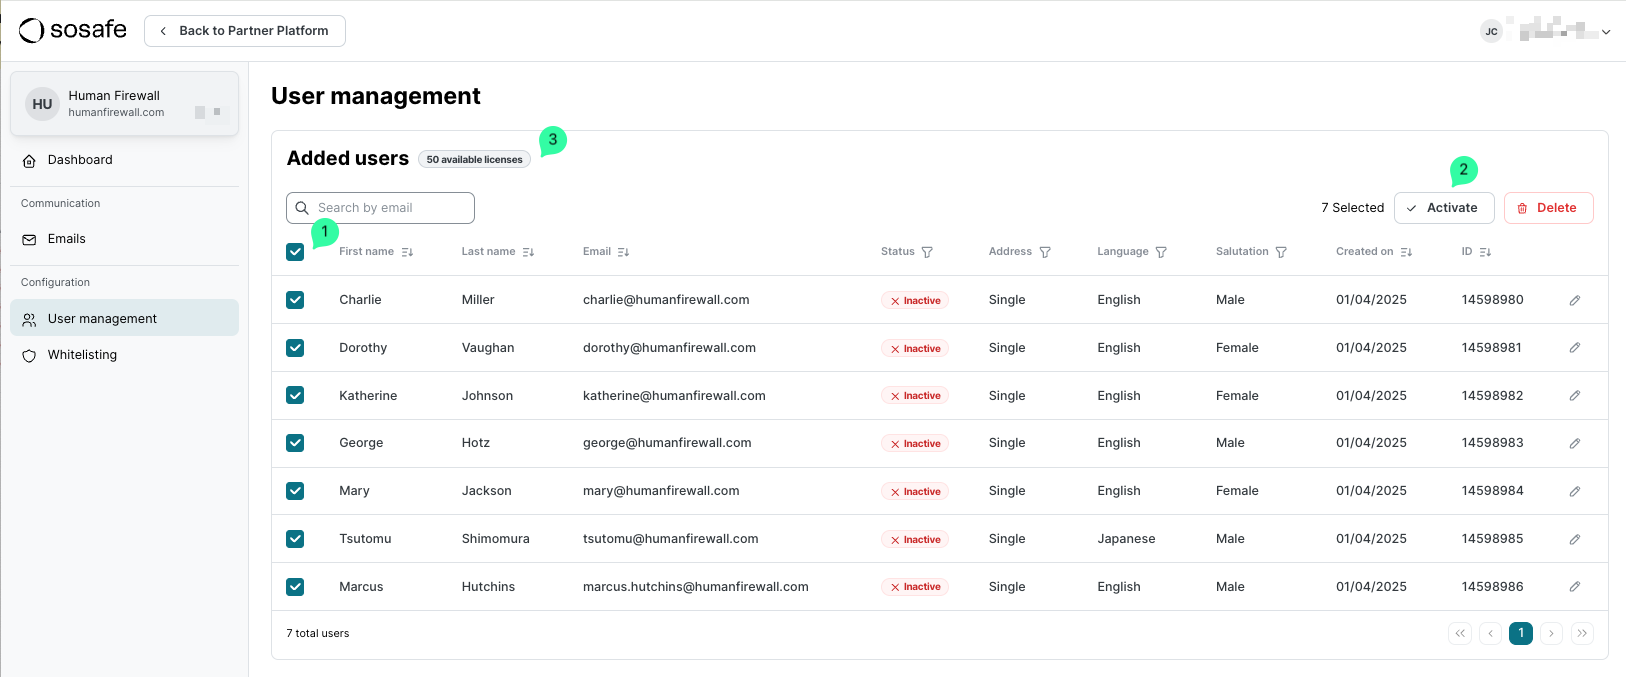Viewport: 1626px width, 677px height.
Task: Sort the table by First name
Action: point(407,252)
